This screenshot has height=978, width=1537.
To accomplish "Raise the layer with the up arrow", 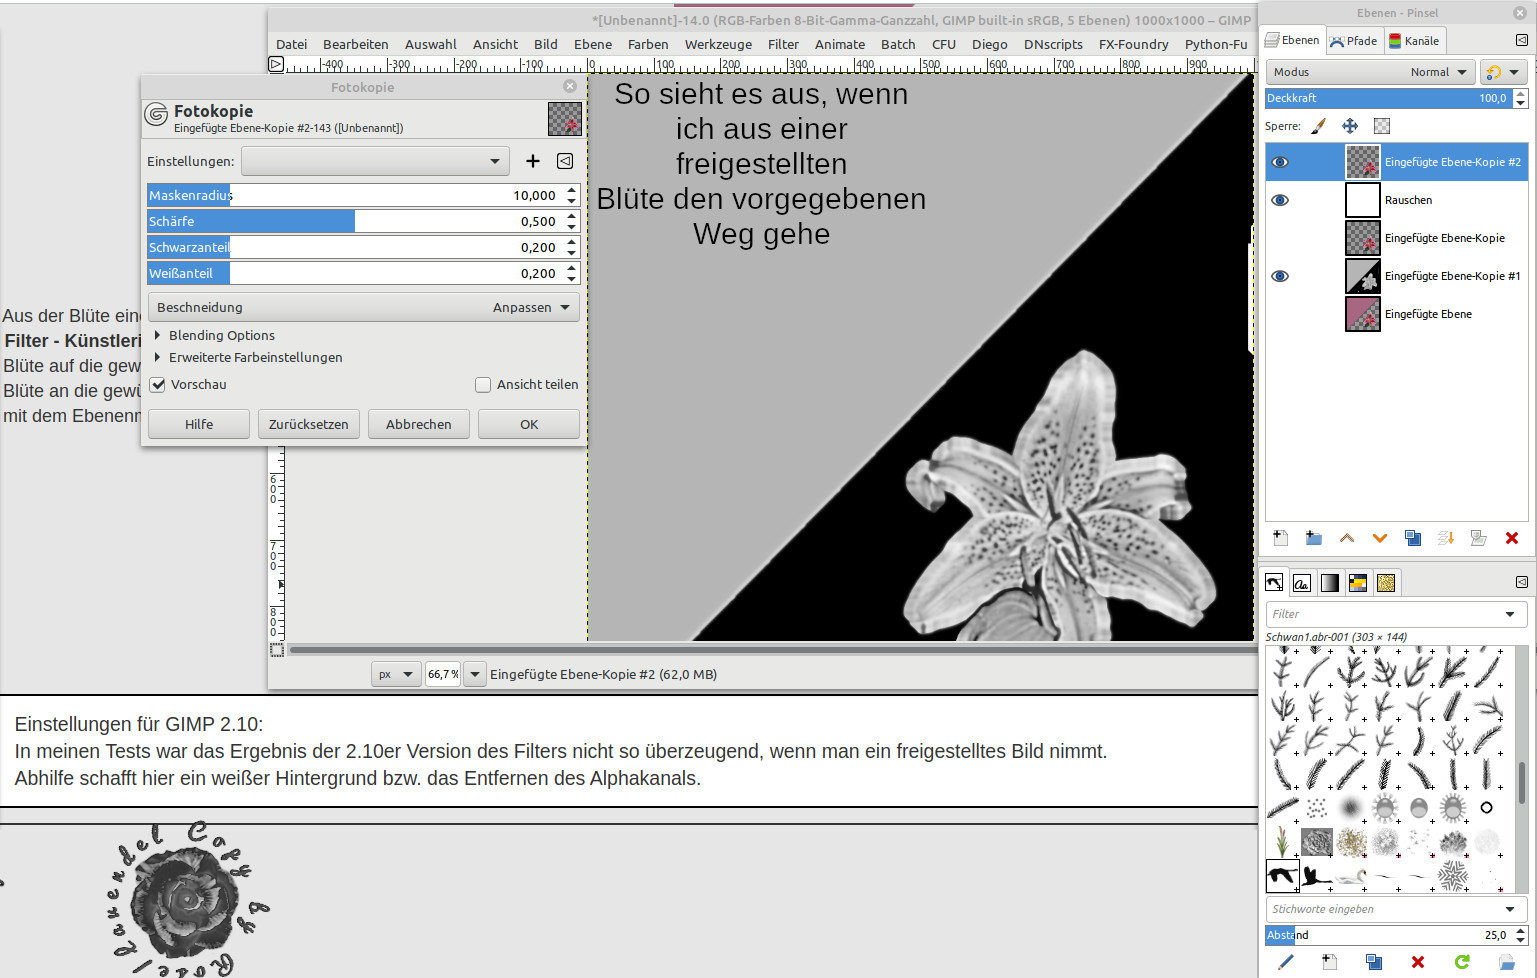I will (1347, 538).
